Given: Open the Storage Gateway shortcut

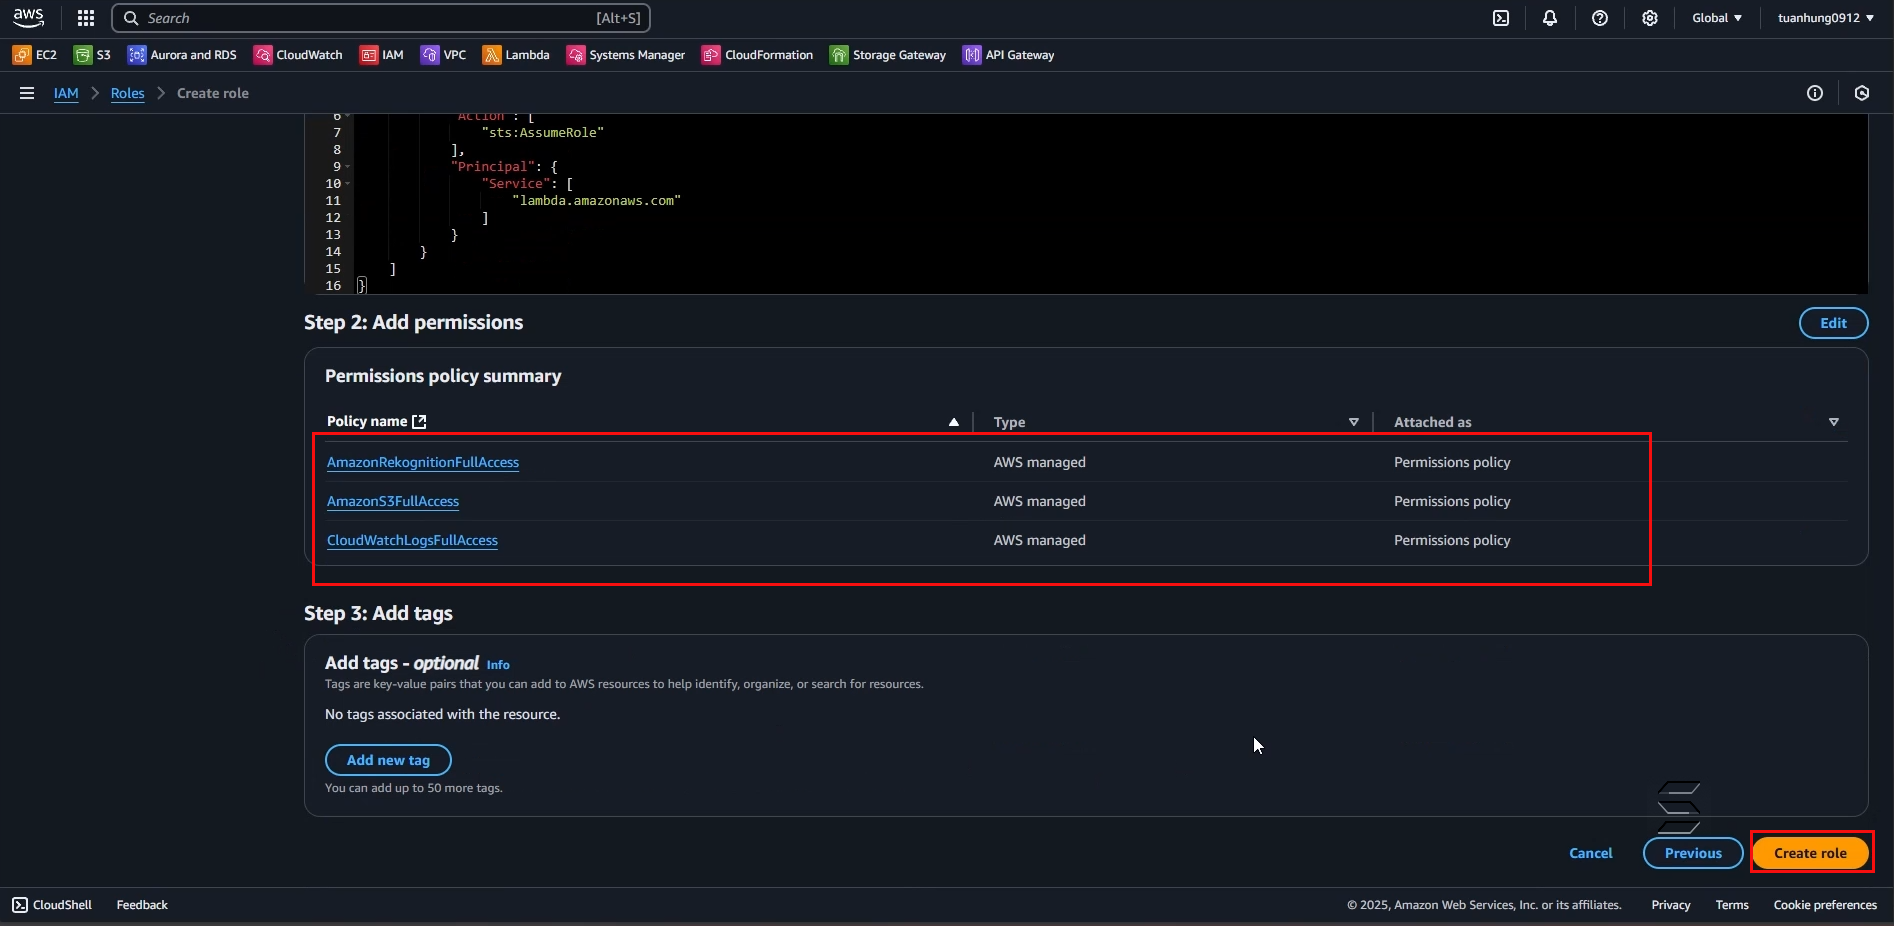Looking at the screenshot, I should pyautogui.click(x=888, y=55).
